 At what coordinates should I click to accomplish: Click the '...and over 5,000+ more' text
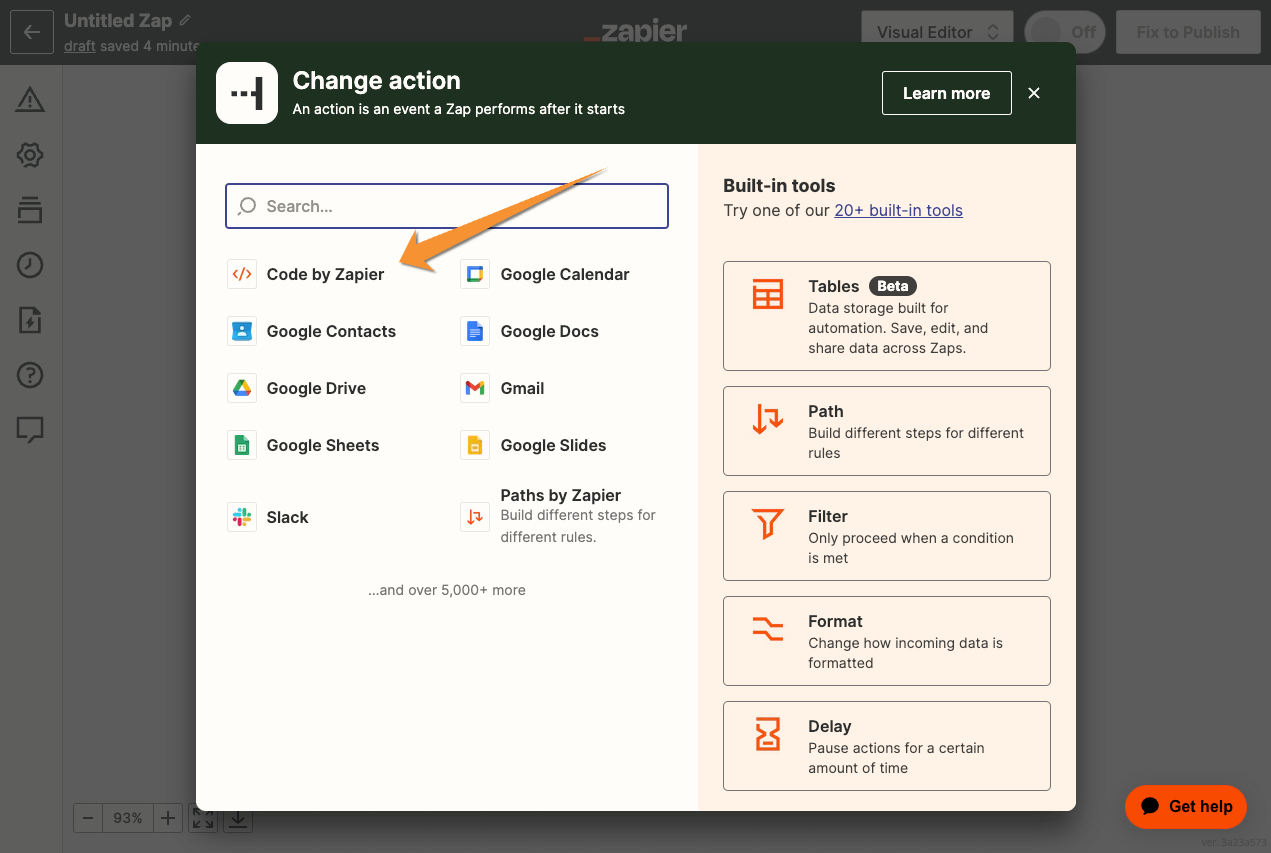(447, 590)
